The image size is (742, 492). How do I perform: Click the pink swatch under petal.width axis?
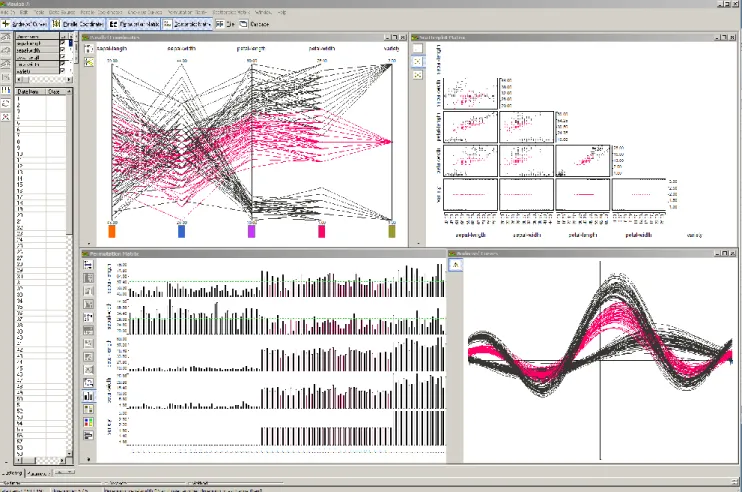point(321,231)
